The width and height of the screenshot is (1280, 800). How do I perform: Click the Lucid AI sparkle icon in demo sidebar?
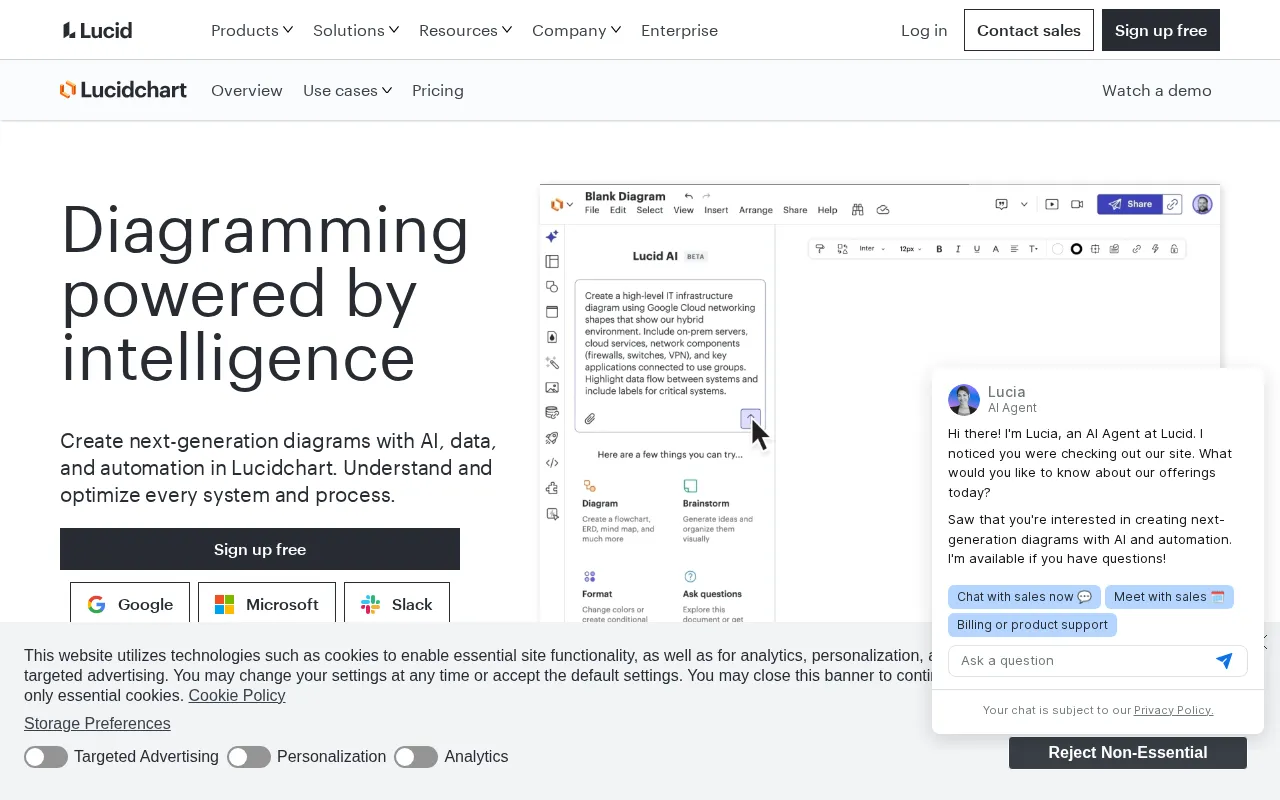(552, 237)
